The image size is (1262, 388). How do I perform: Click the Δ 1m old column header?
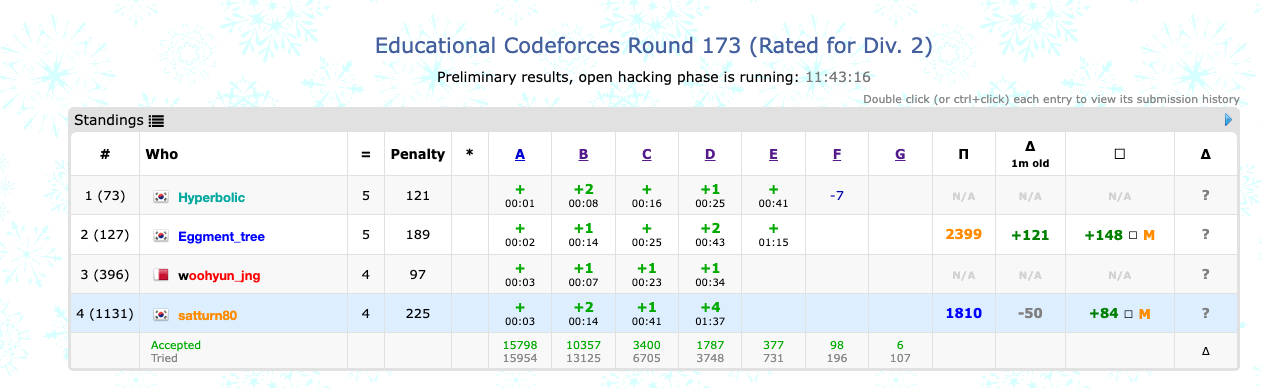[1030, 154]
